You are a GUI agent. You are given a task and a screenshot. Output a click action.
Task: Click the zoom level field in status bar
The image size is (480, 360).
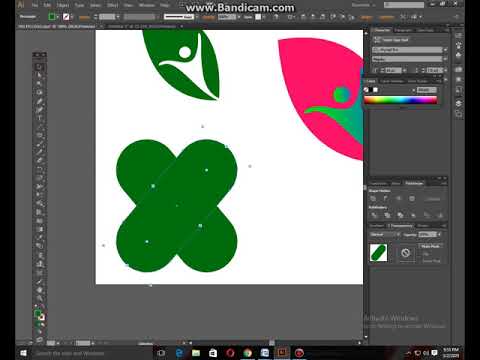click(x=50, y=343)
